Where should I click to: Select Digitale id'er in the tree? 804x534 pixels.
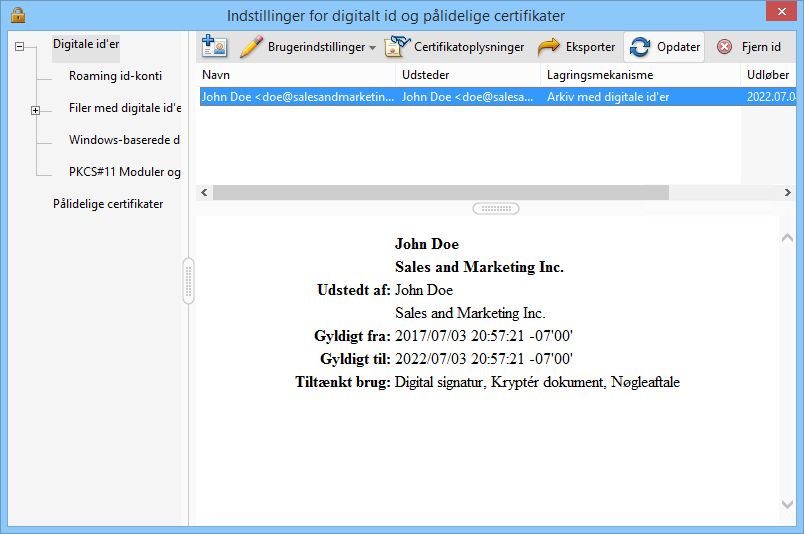click(86, 44)
